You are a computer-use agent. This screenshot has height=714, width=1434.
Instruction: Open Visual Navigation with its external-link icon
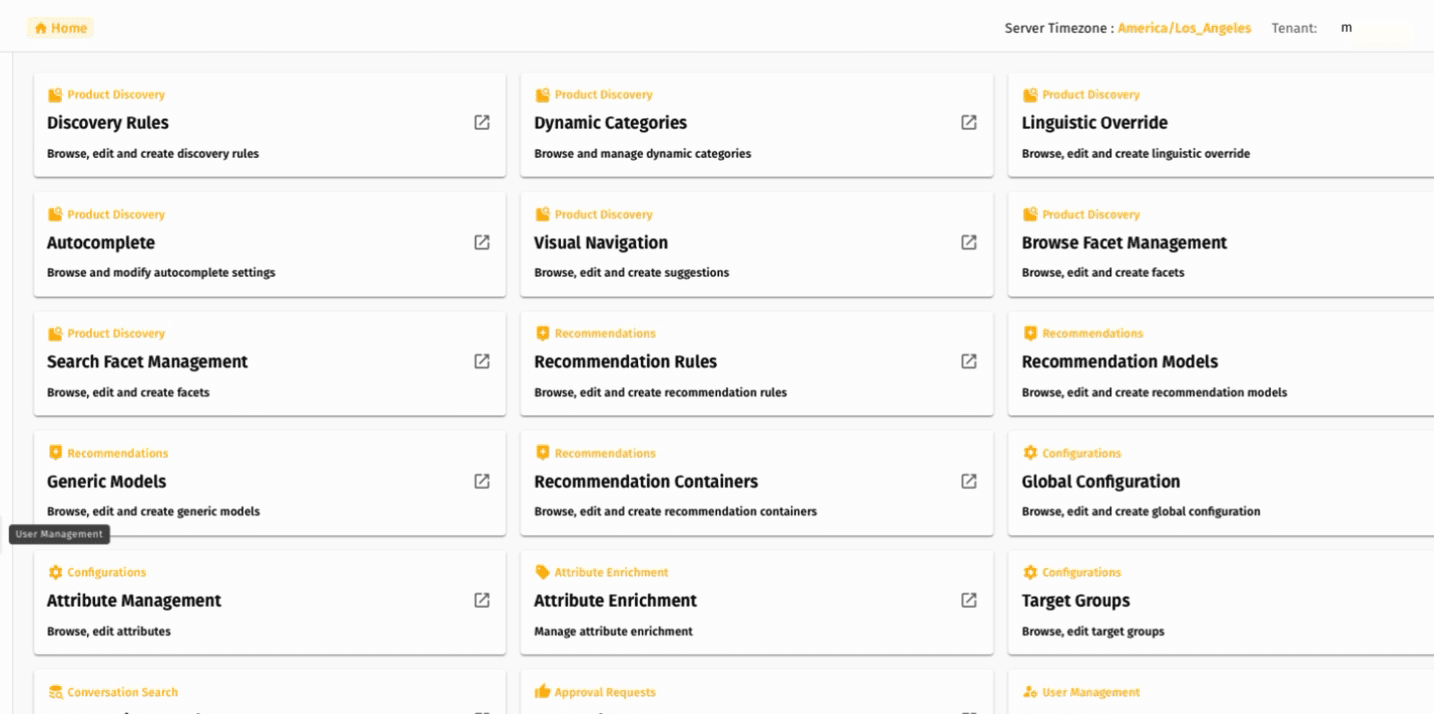(x=969, y=242)
